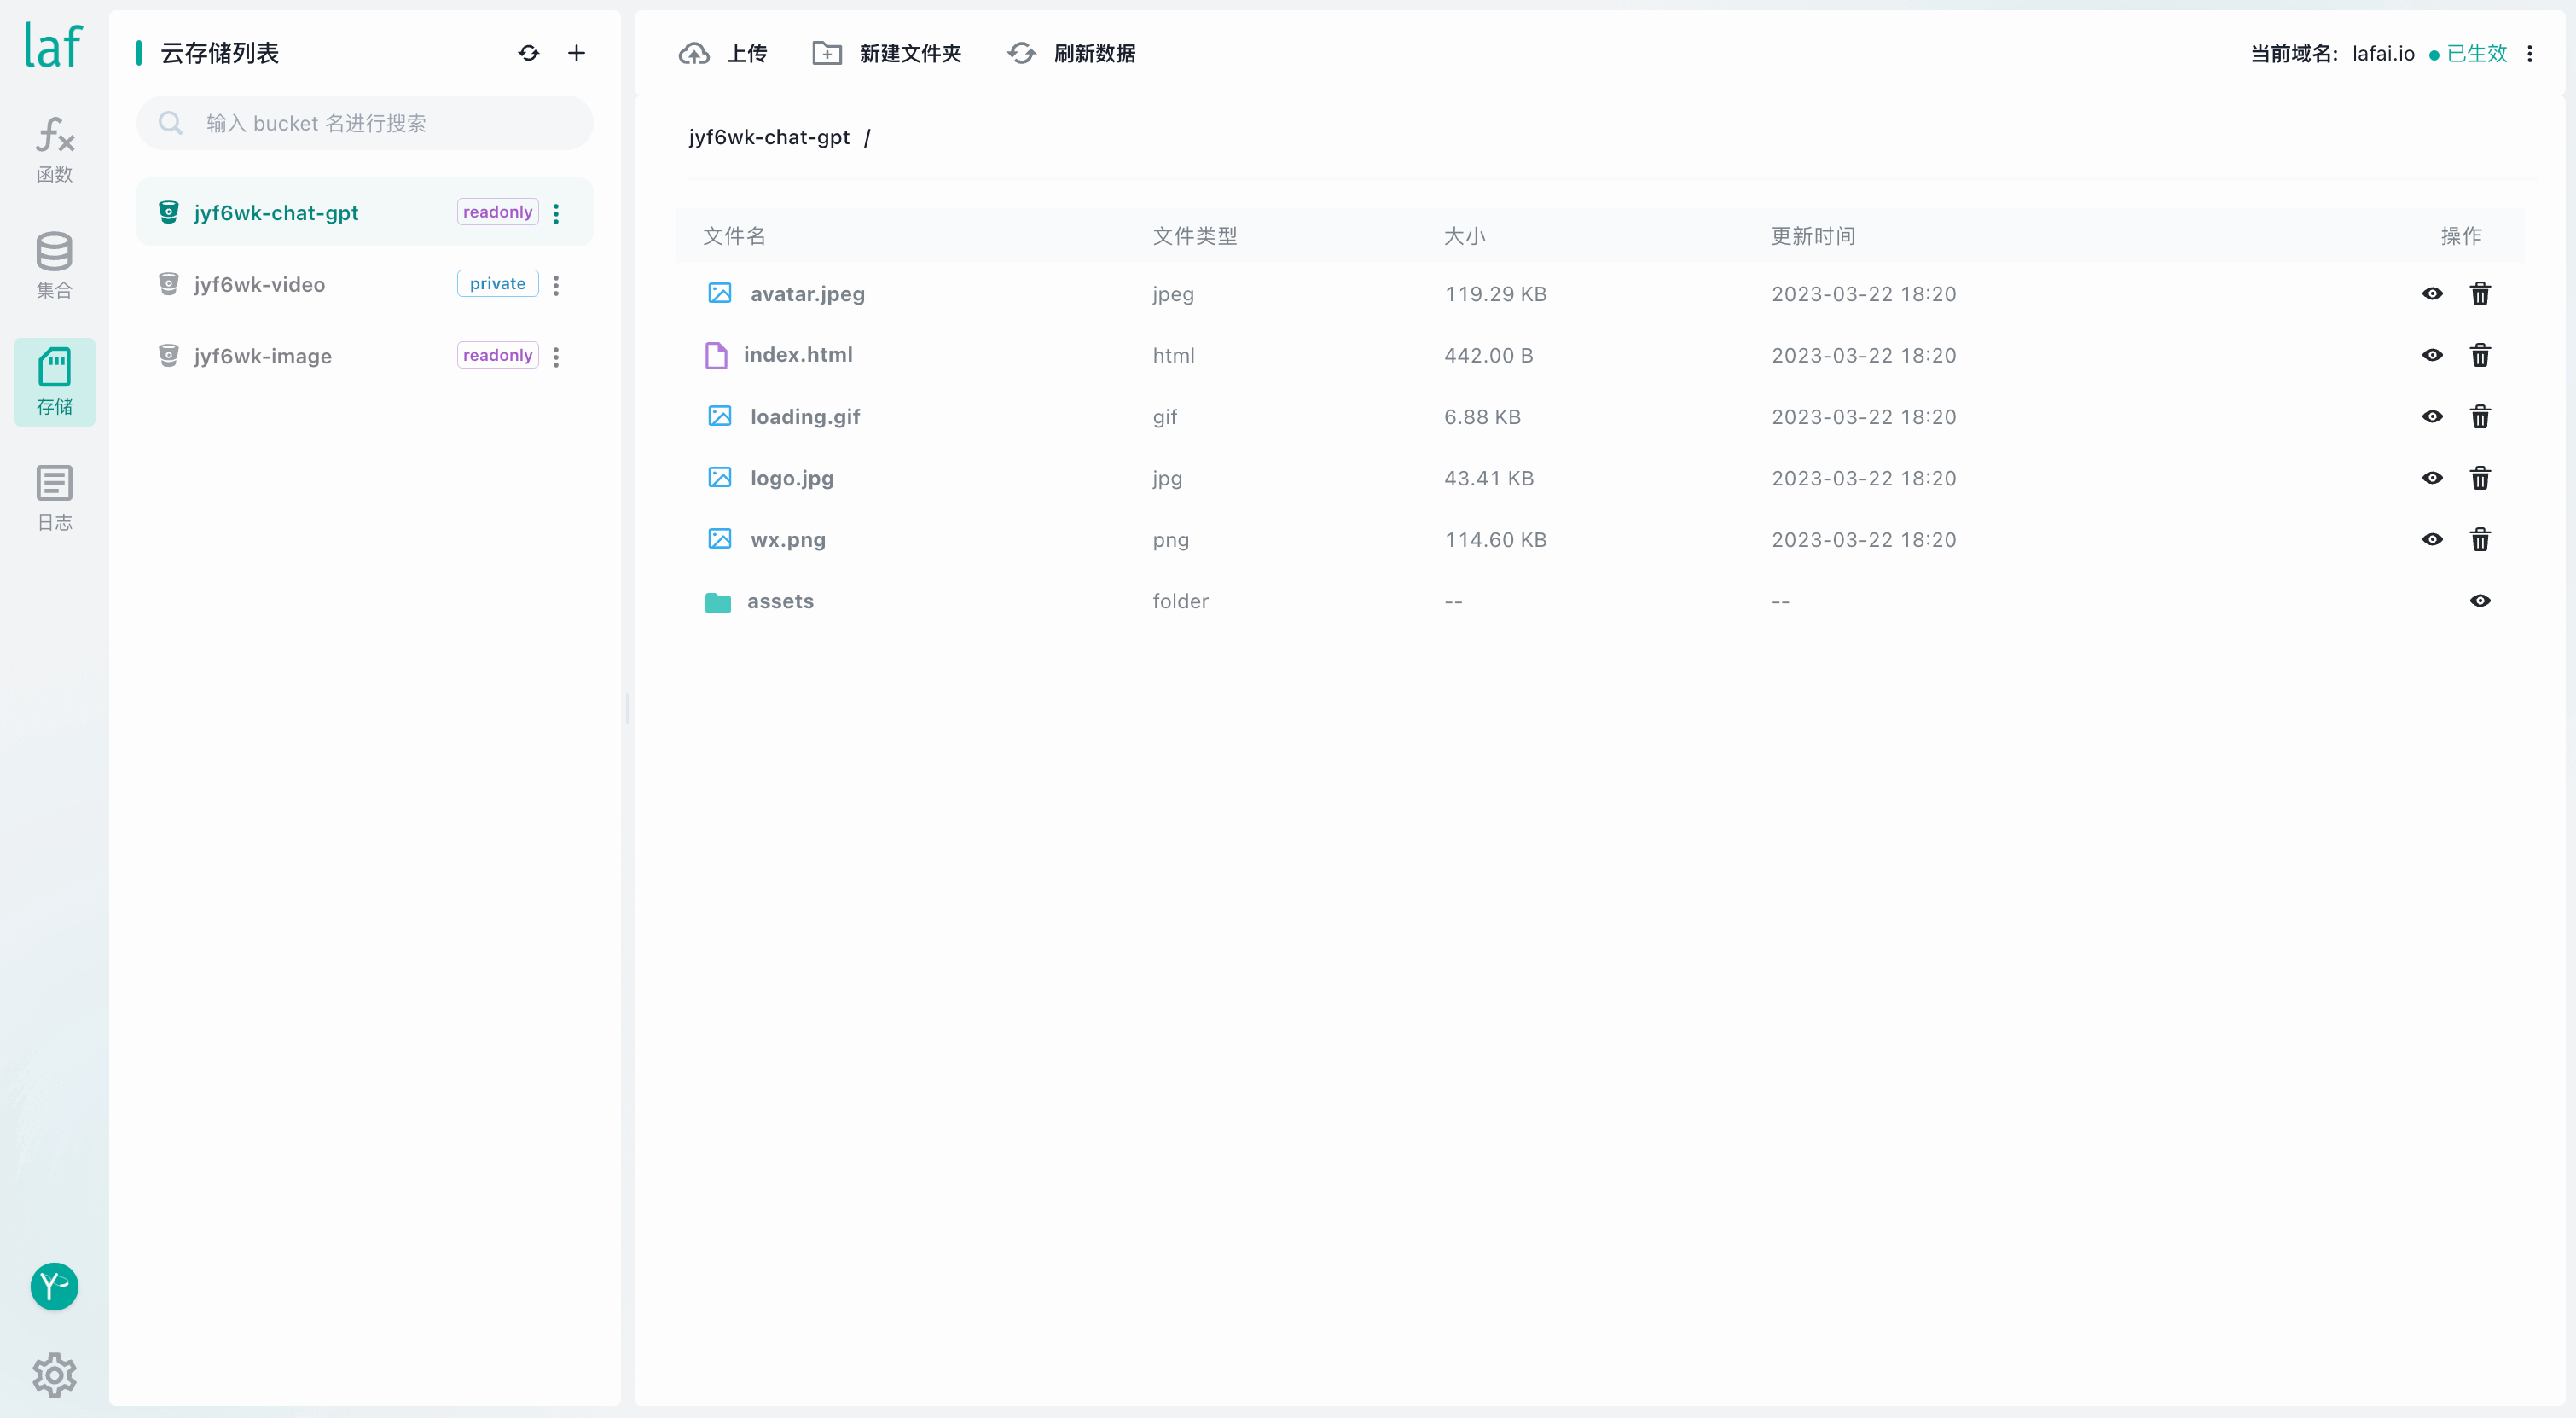Screen dimensions: 2576x1418
Task: Refresh the bucket list icon
Action: [529, 53]
